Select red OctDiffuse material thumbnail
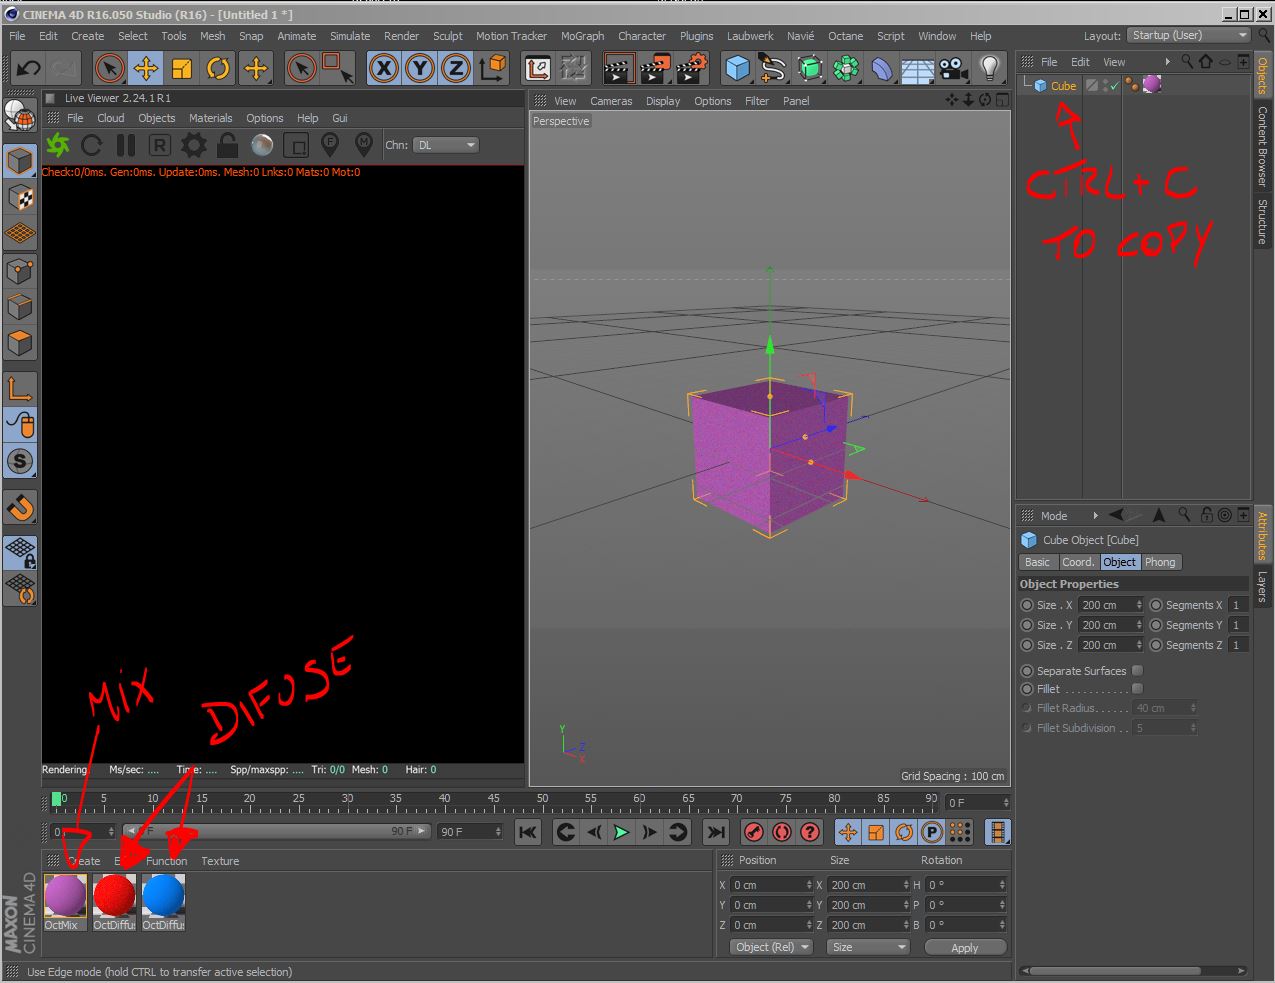 [x=114, y=896]
